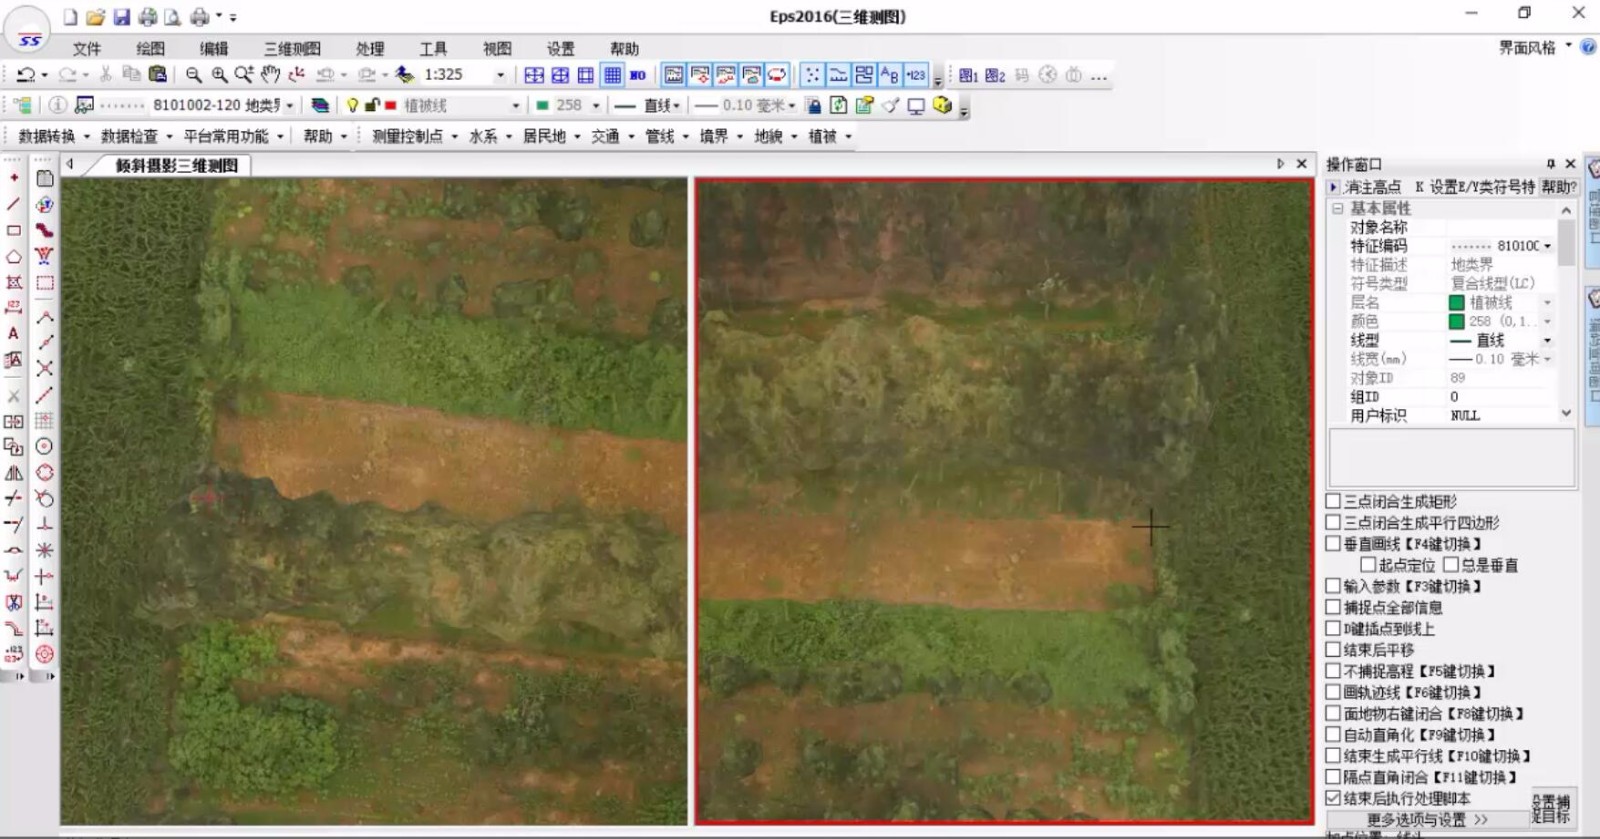Collapse the 基本属性 section

point(1337,208)
